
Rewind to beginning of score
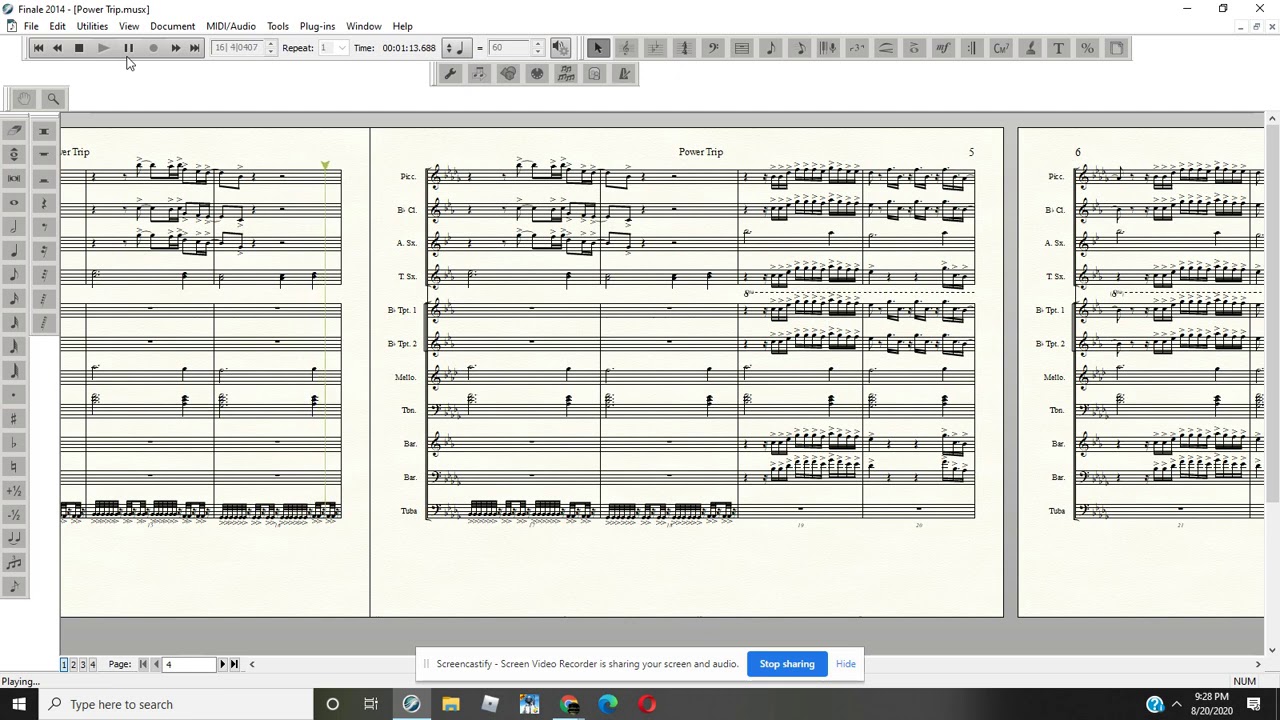tap(38, 48)
